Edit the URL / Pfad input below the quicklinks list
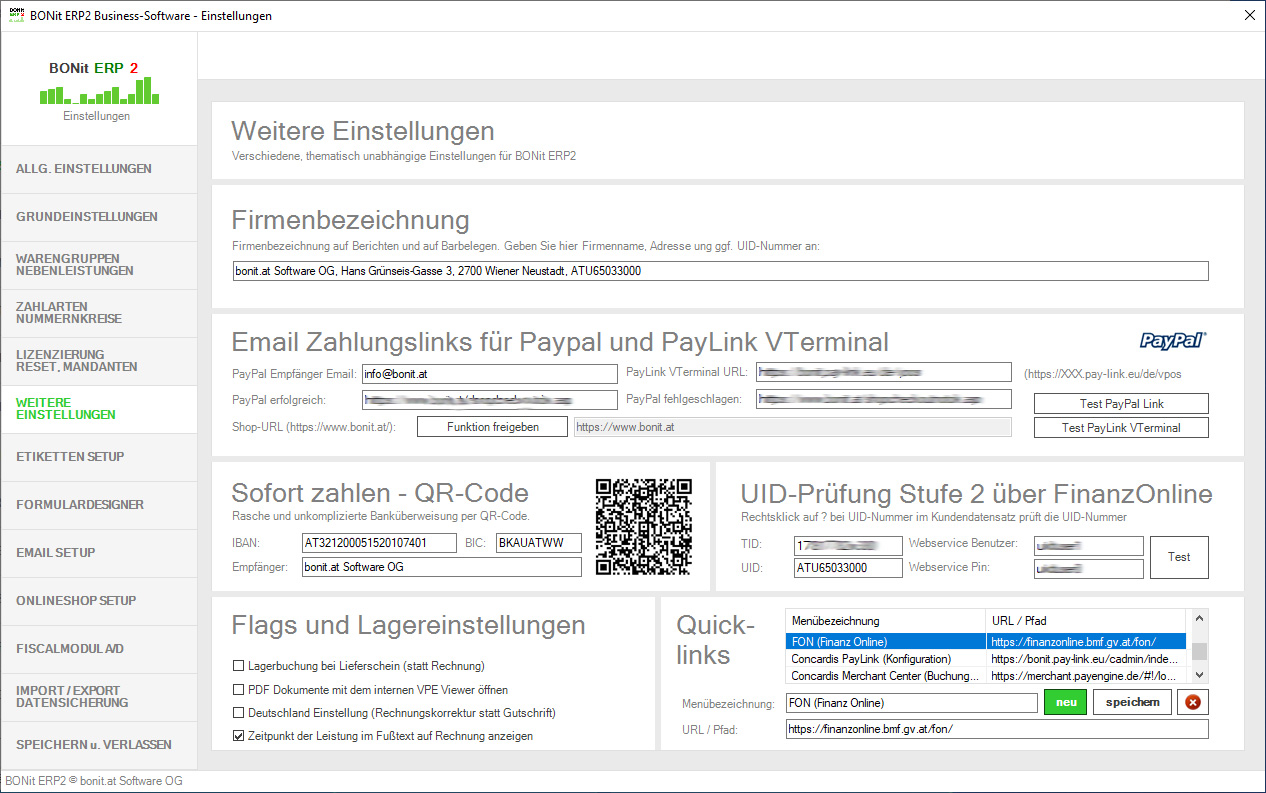 point(997,730)
